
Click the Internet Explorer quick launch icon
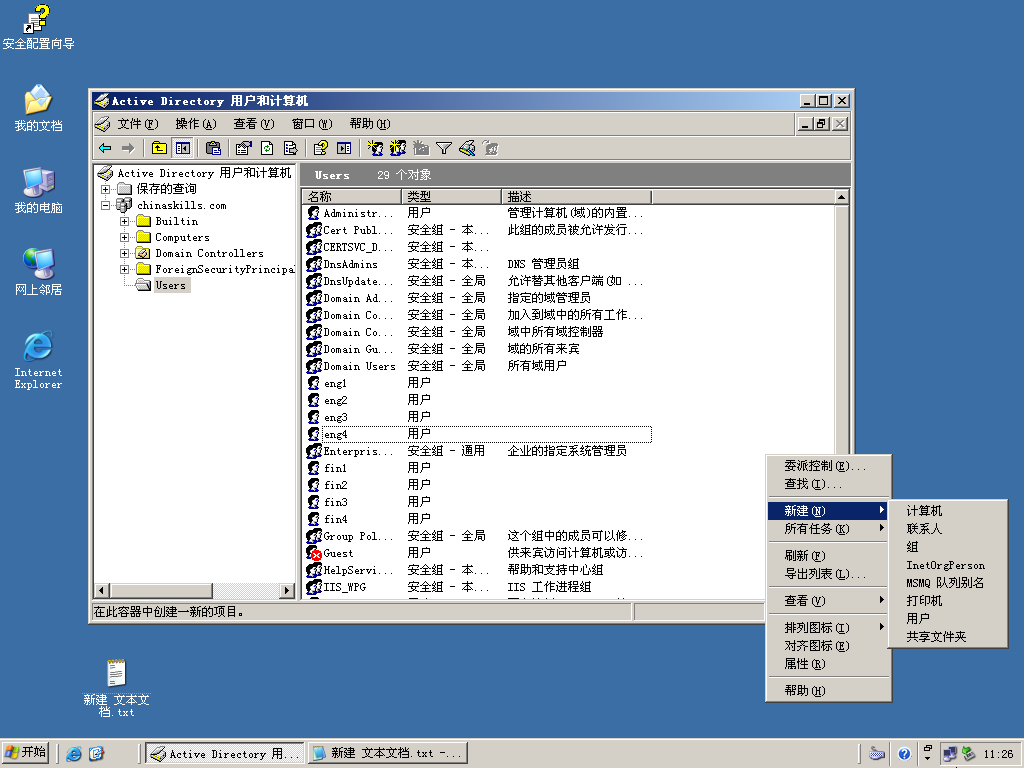[74, 754]
